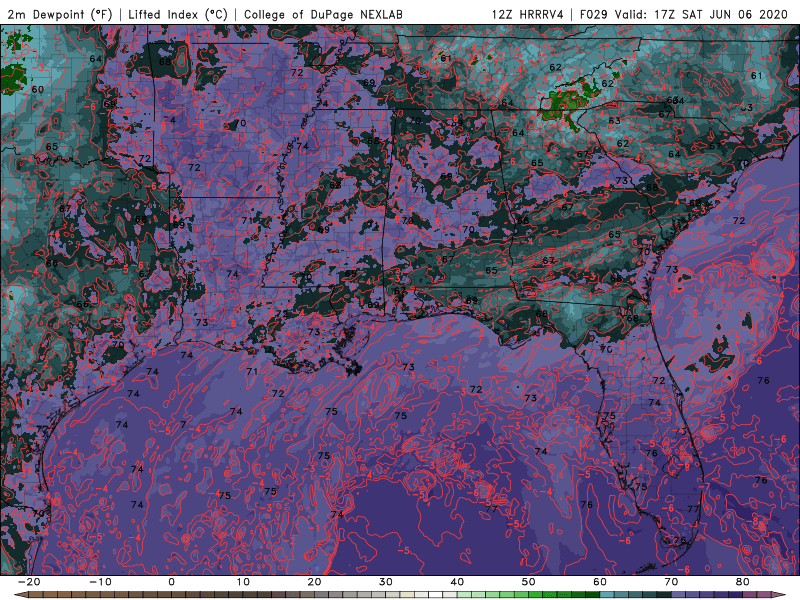Pick the bright green swatch below the 50 tick

(535, 595)
